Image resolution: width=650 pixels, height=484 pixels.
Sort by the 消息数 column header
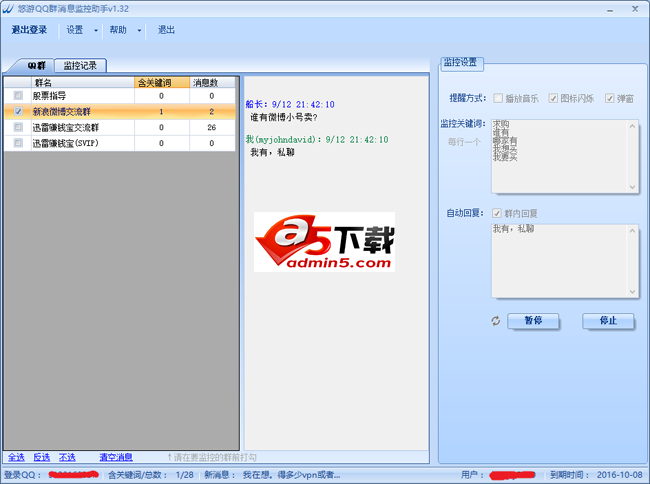[x=212, y=82]
